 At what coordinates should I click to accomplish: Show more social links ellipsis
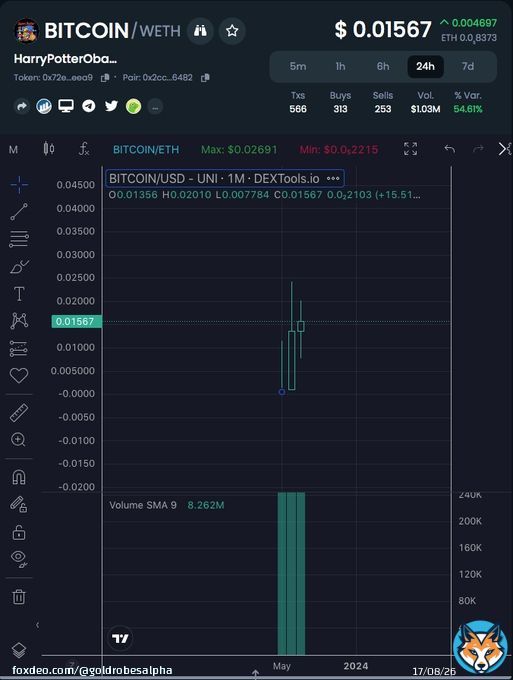[x=155, y=107]
